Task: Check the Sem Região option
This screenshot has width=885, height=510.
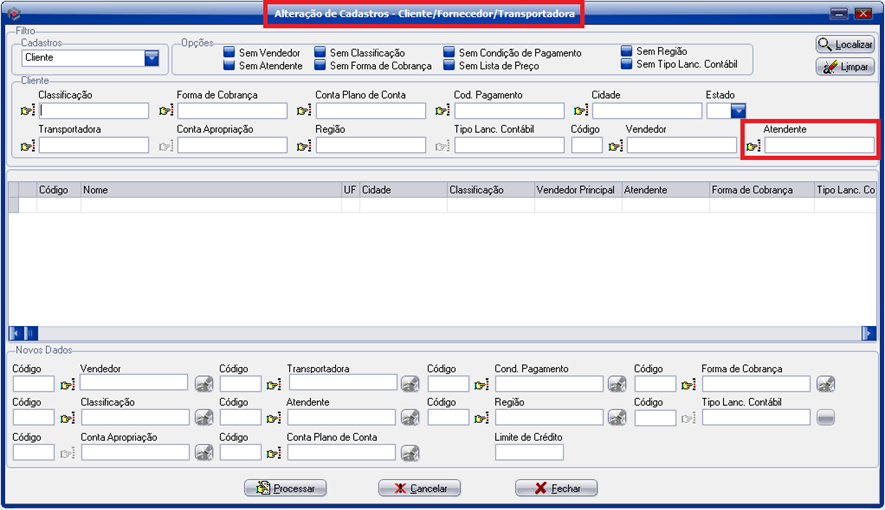Action: (626, 51)
